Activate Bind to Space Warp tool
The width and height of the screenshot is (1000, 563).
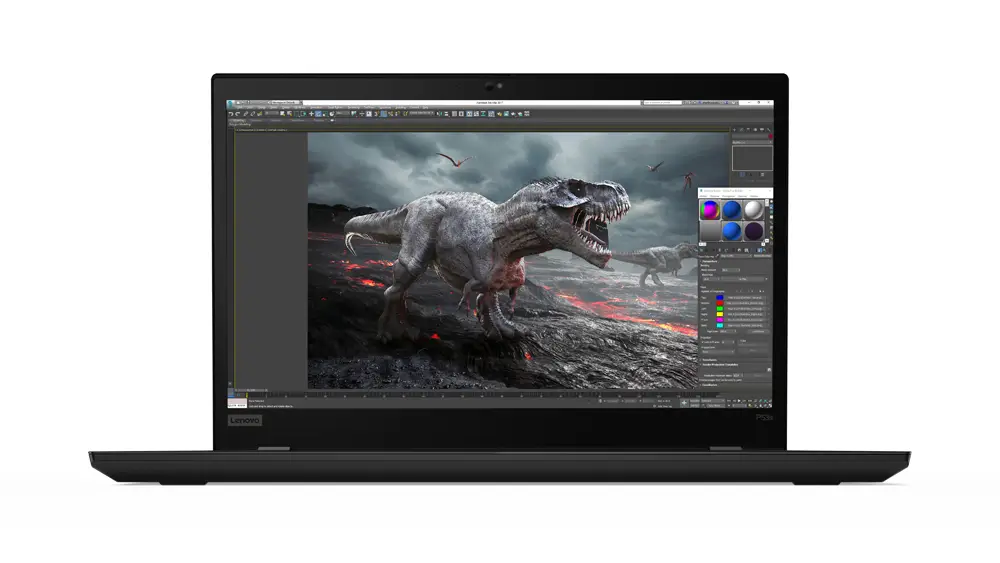260,113
